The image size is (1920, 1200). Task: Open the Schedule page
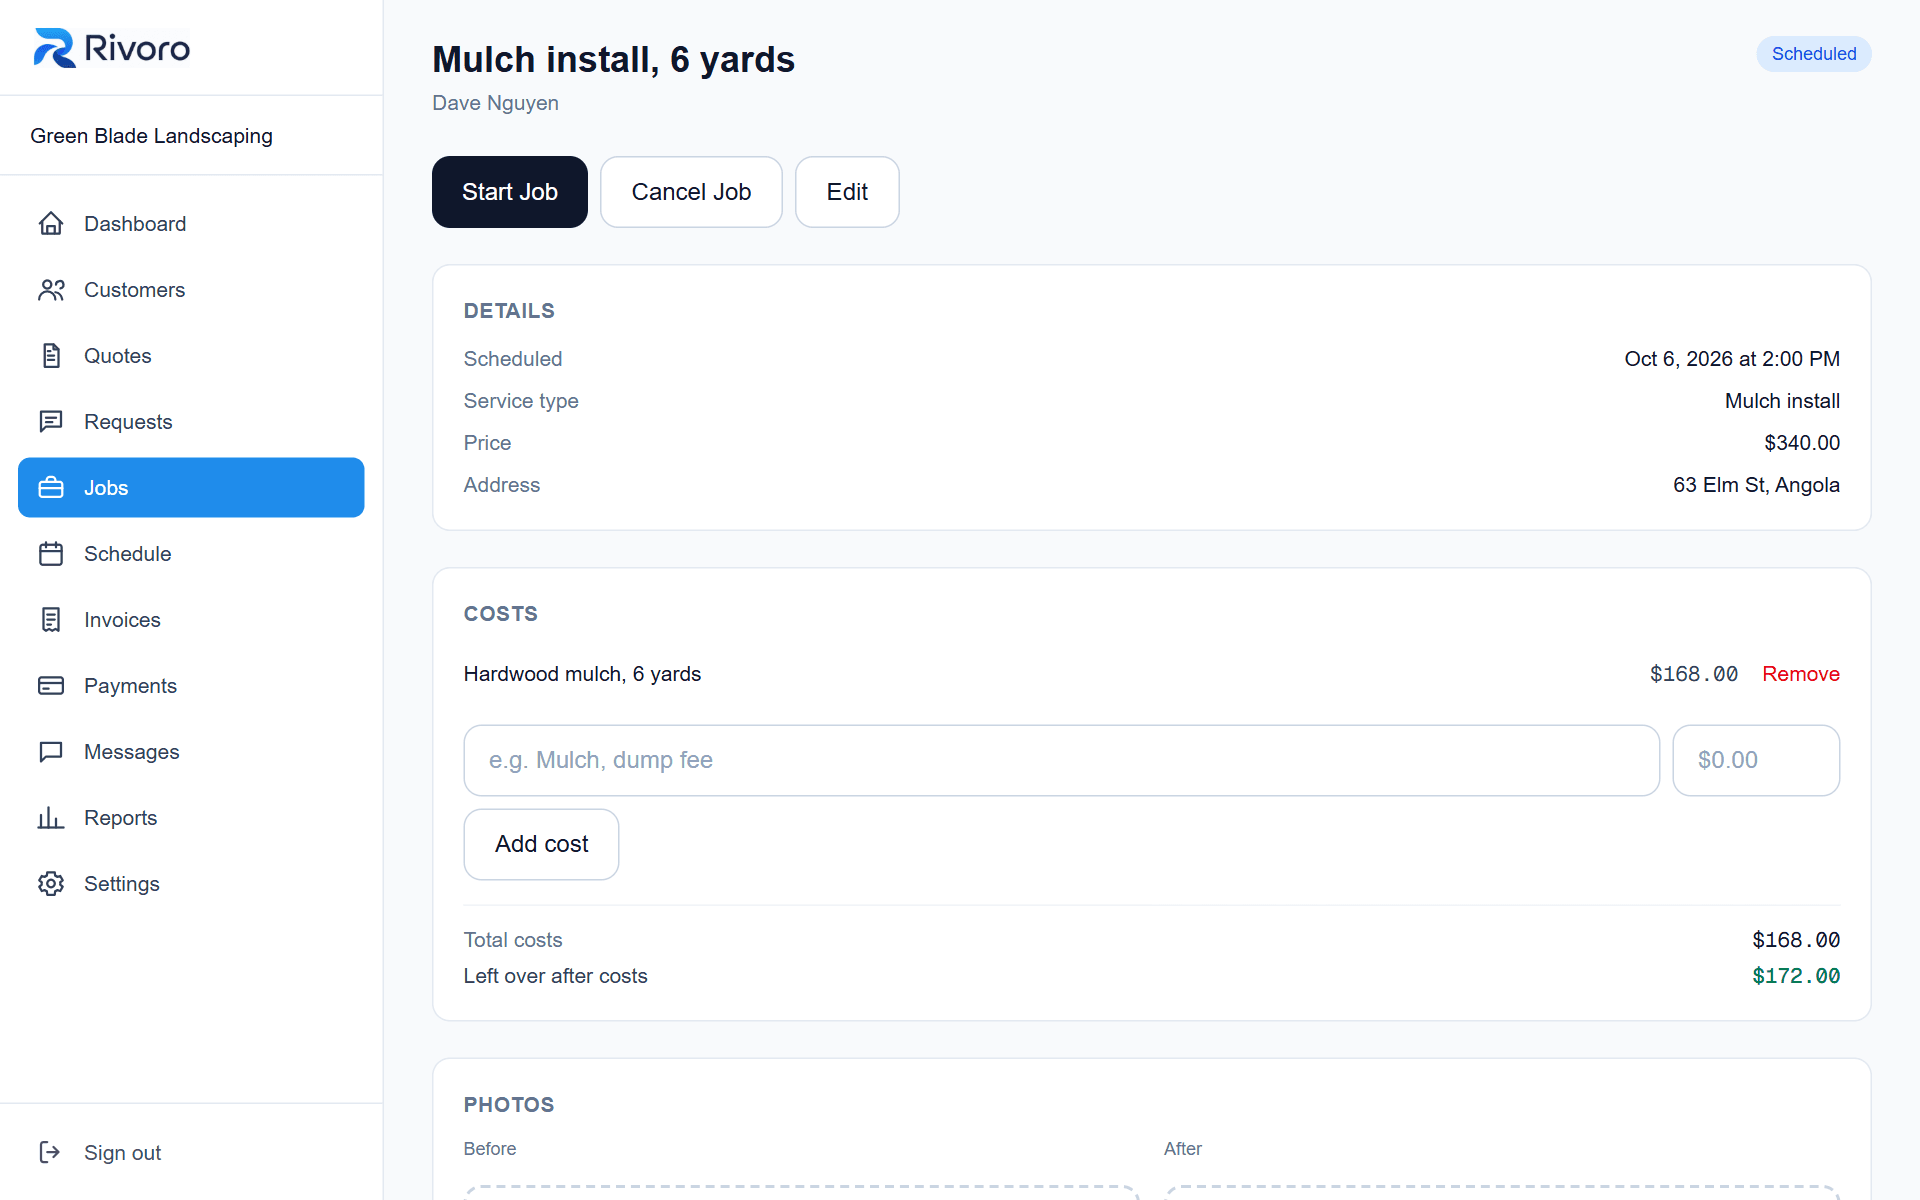[x=191, y=554]
